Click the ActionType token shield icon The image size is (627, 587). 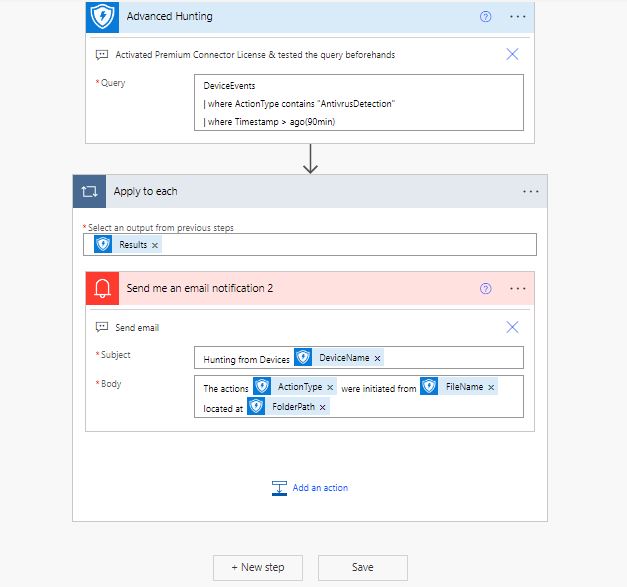pos(262,386)
